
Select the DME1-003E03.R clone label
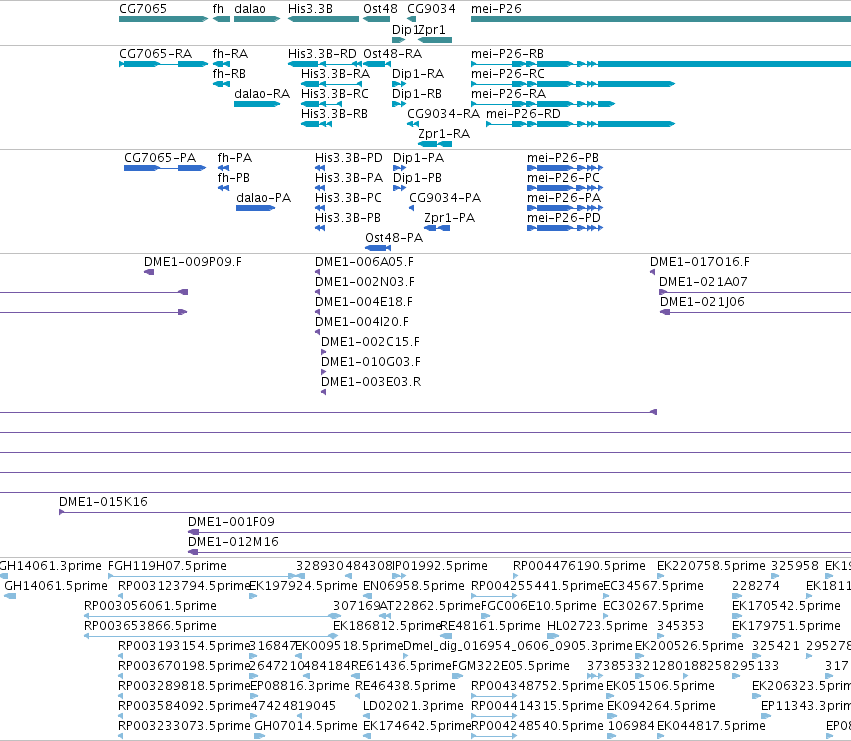pos(371,383)
